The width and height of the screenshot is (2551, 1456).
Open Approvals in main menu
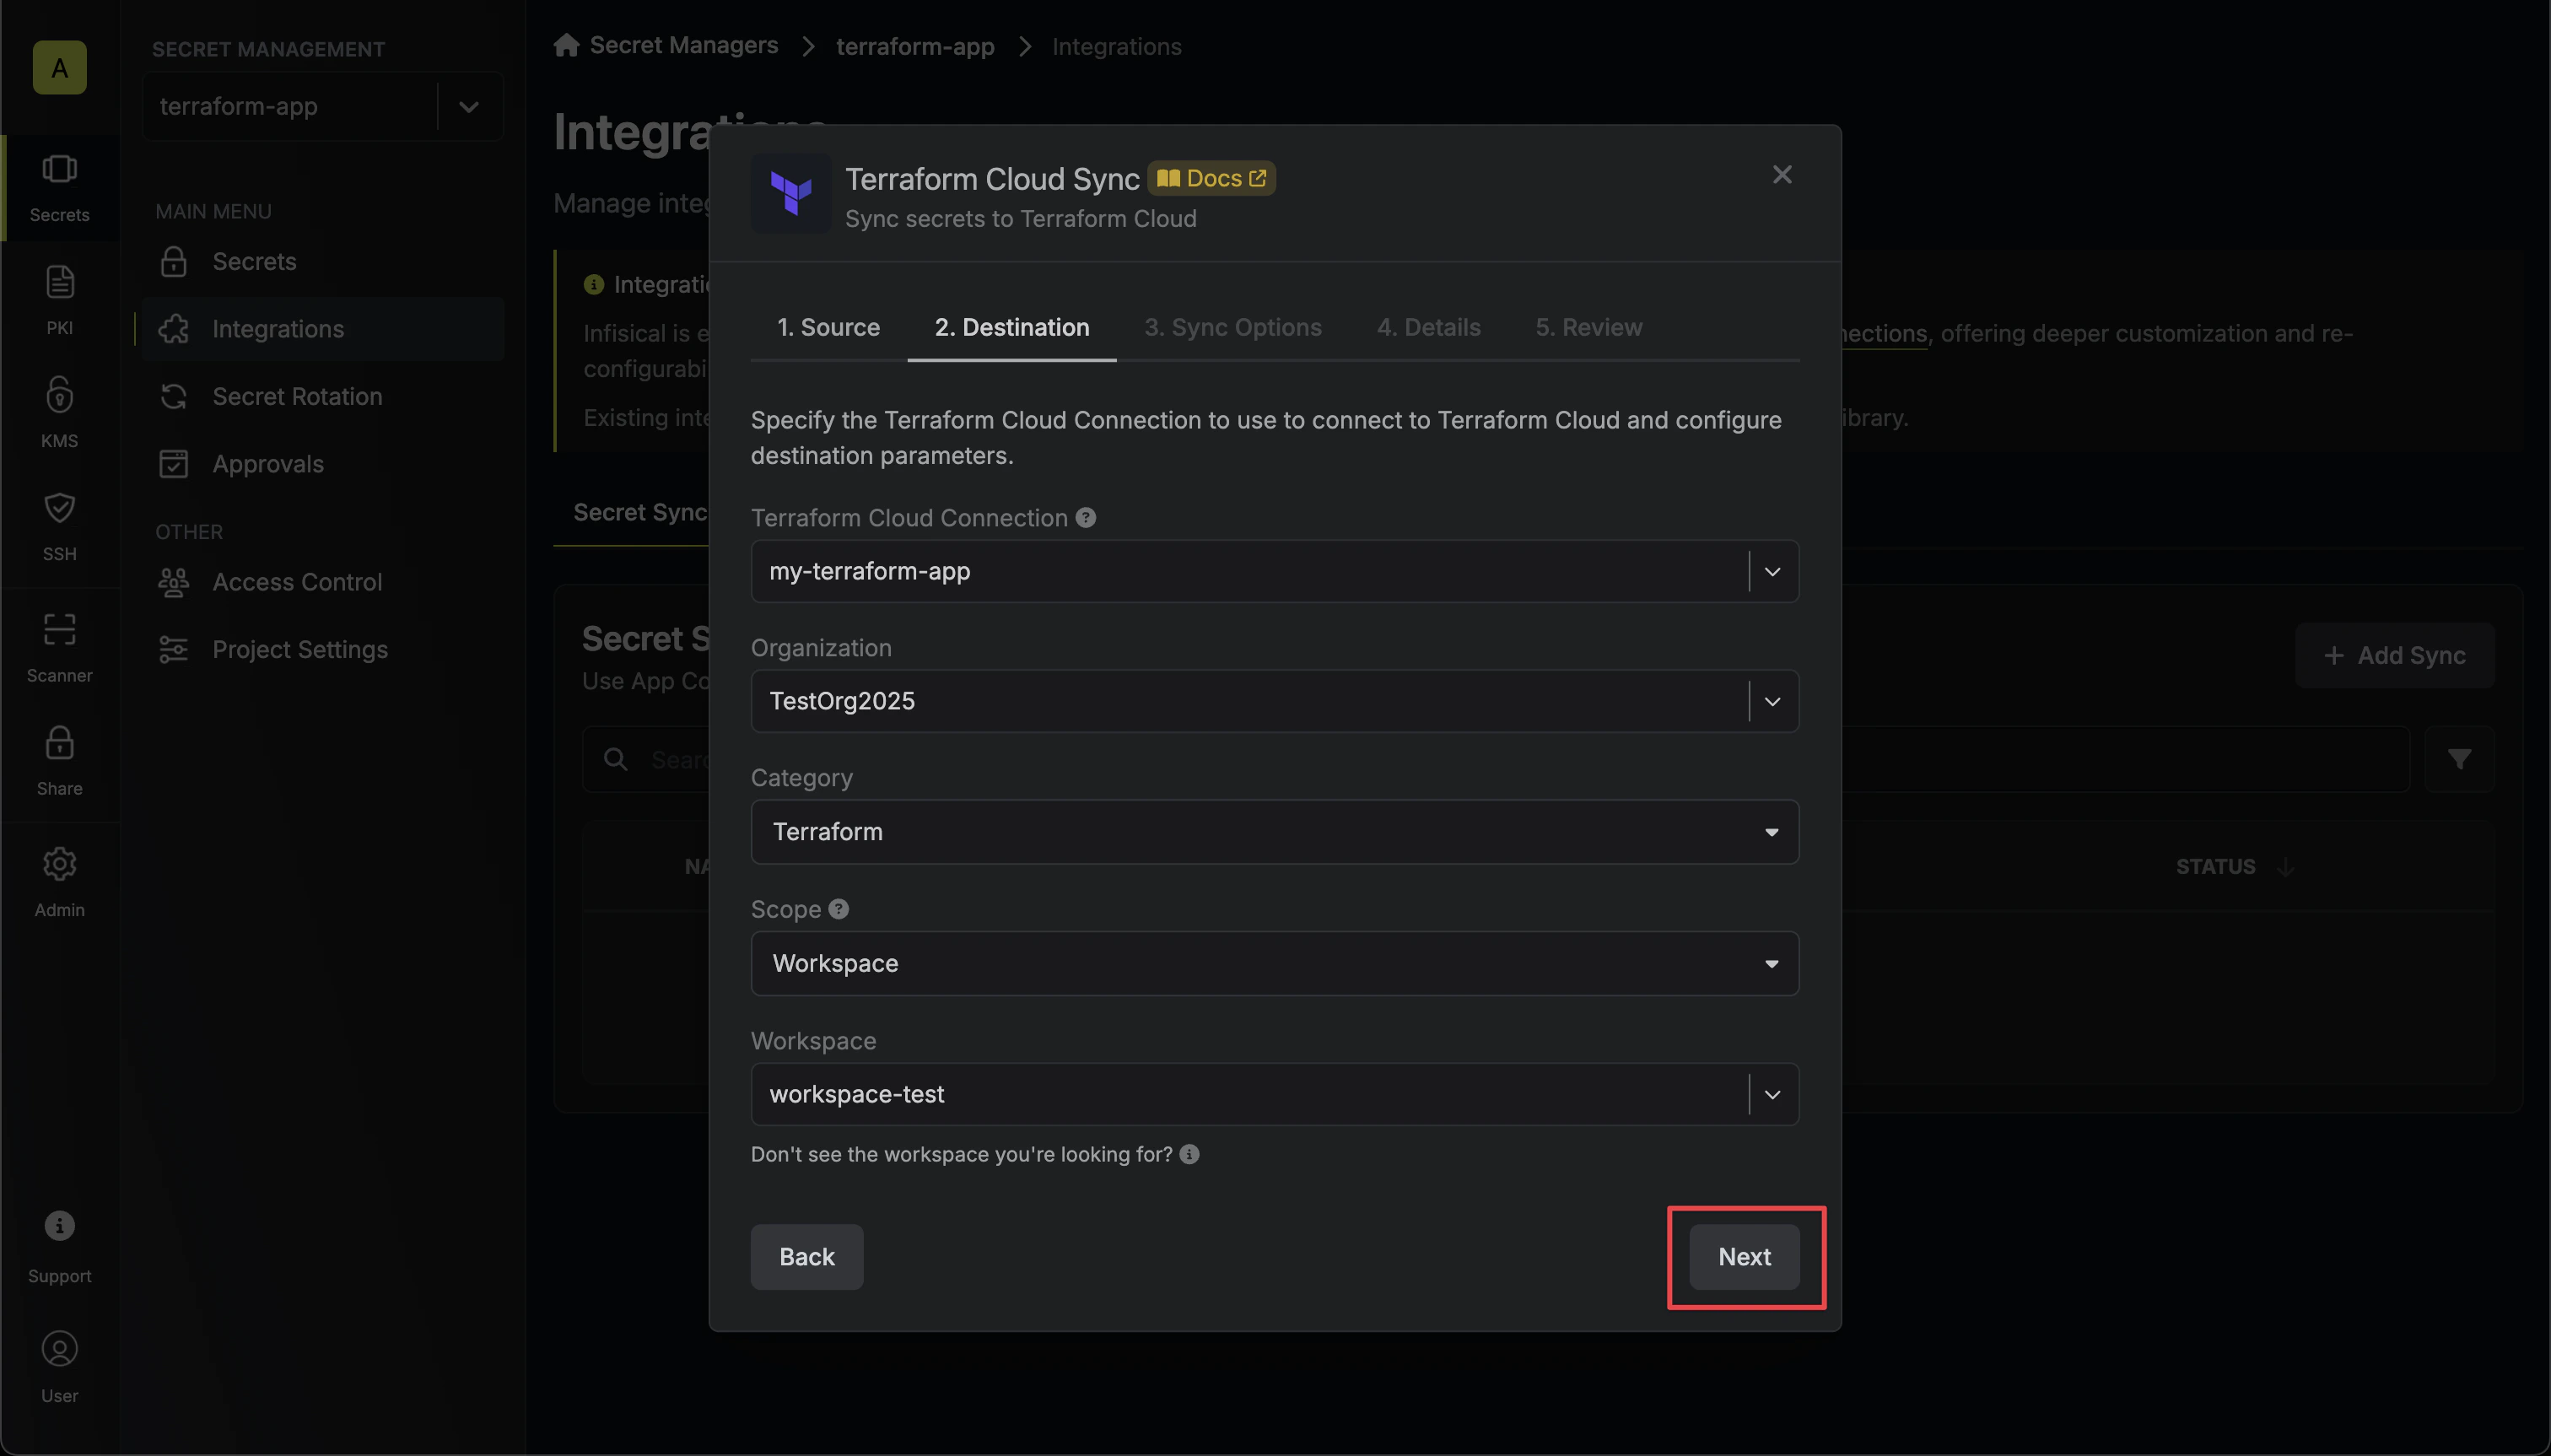(x=322, y=464)
